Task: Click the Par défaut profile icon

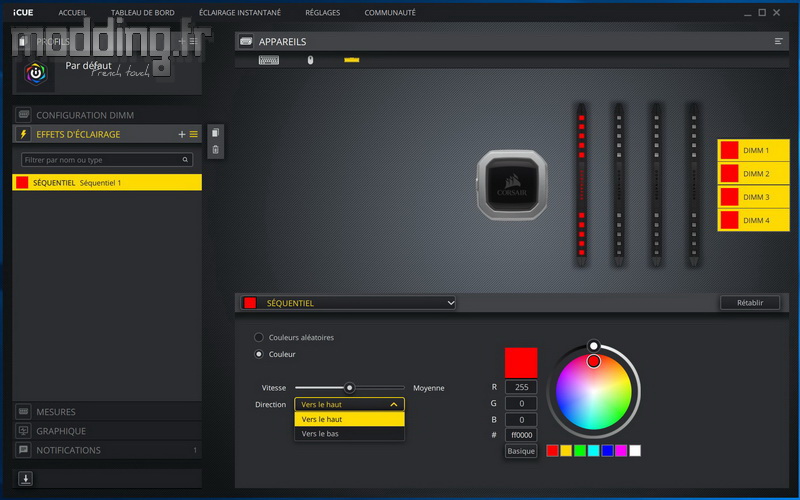Action: click(36, 73)
